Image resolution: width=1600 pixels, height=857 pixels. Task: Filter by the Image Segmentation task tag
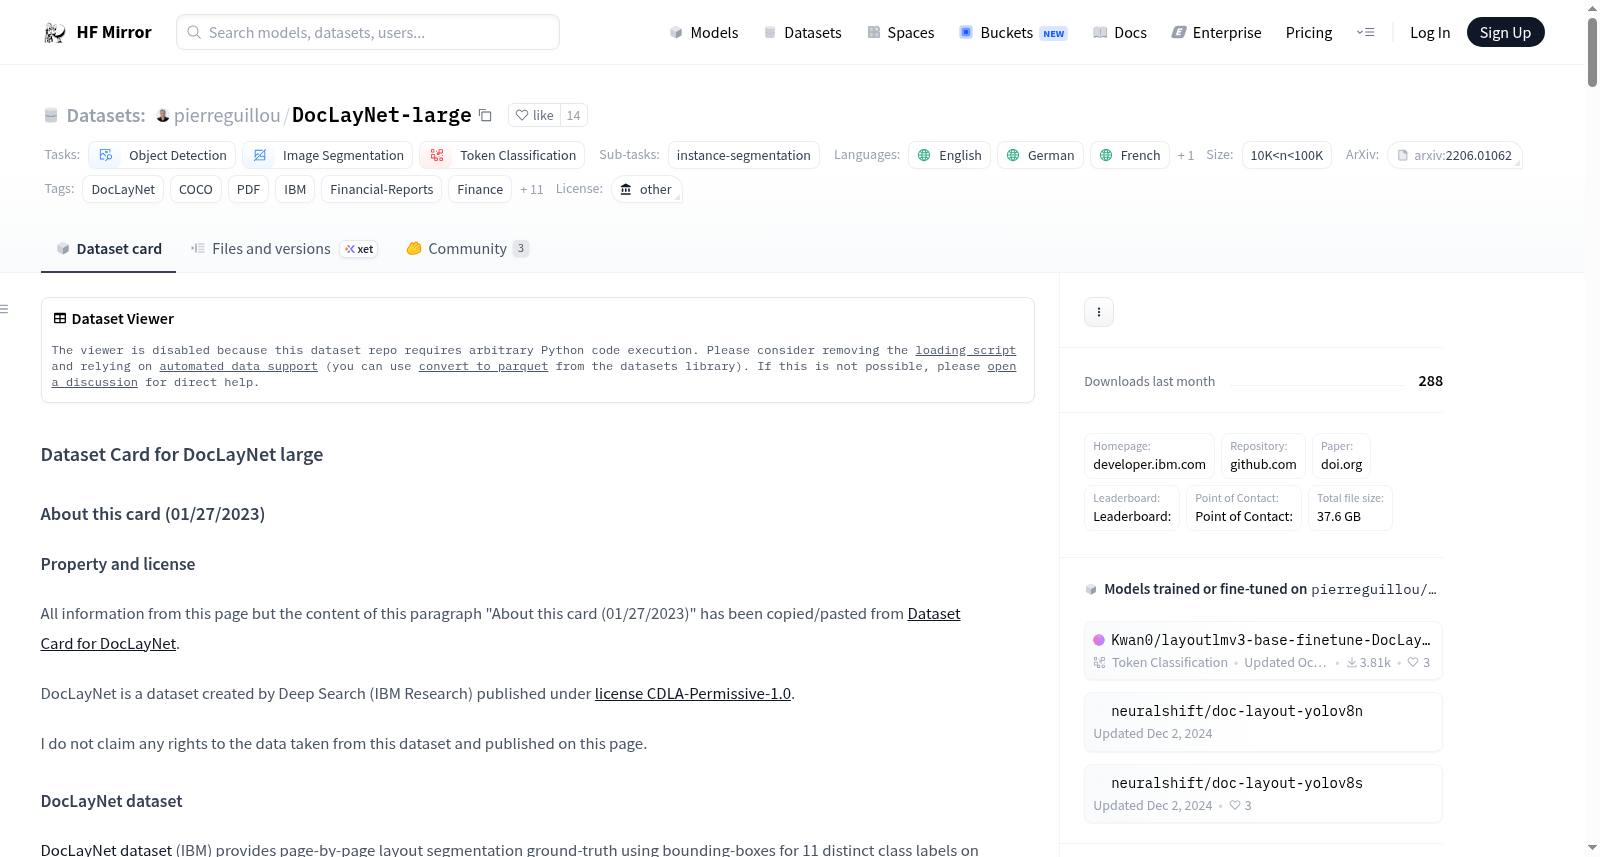click(327, 155)
